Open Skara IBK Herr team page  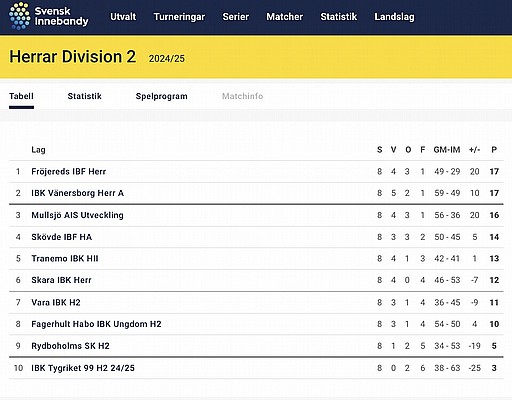tap(61, 280)
